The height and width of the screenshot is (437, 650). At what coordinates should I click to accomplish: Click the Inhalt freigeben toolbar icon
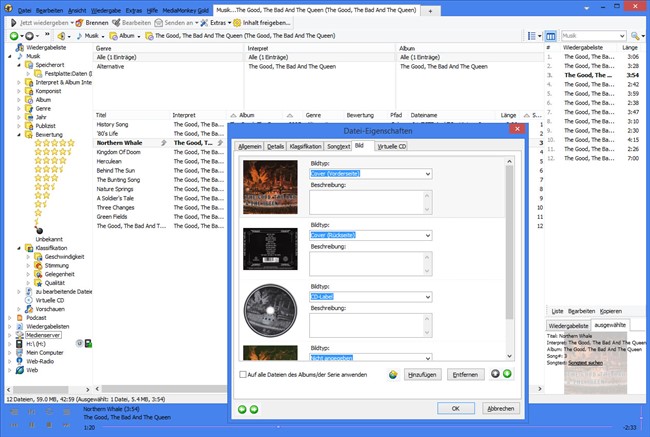tap(237, 23)
